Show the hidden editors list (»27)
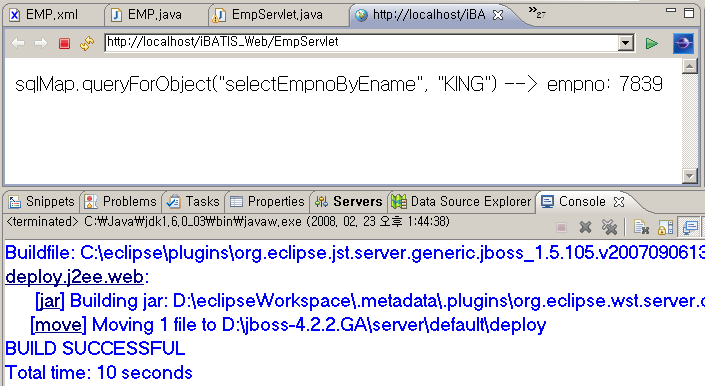The height and width of the screenshot is (386, 705). coord(537,12)
